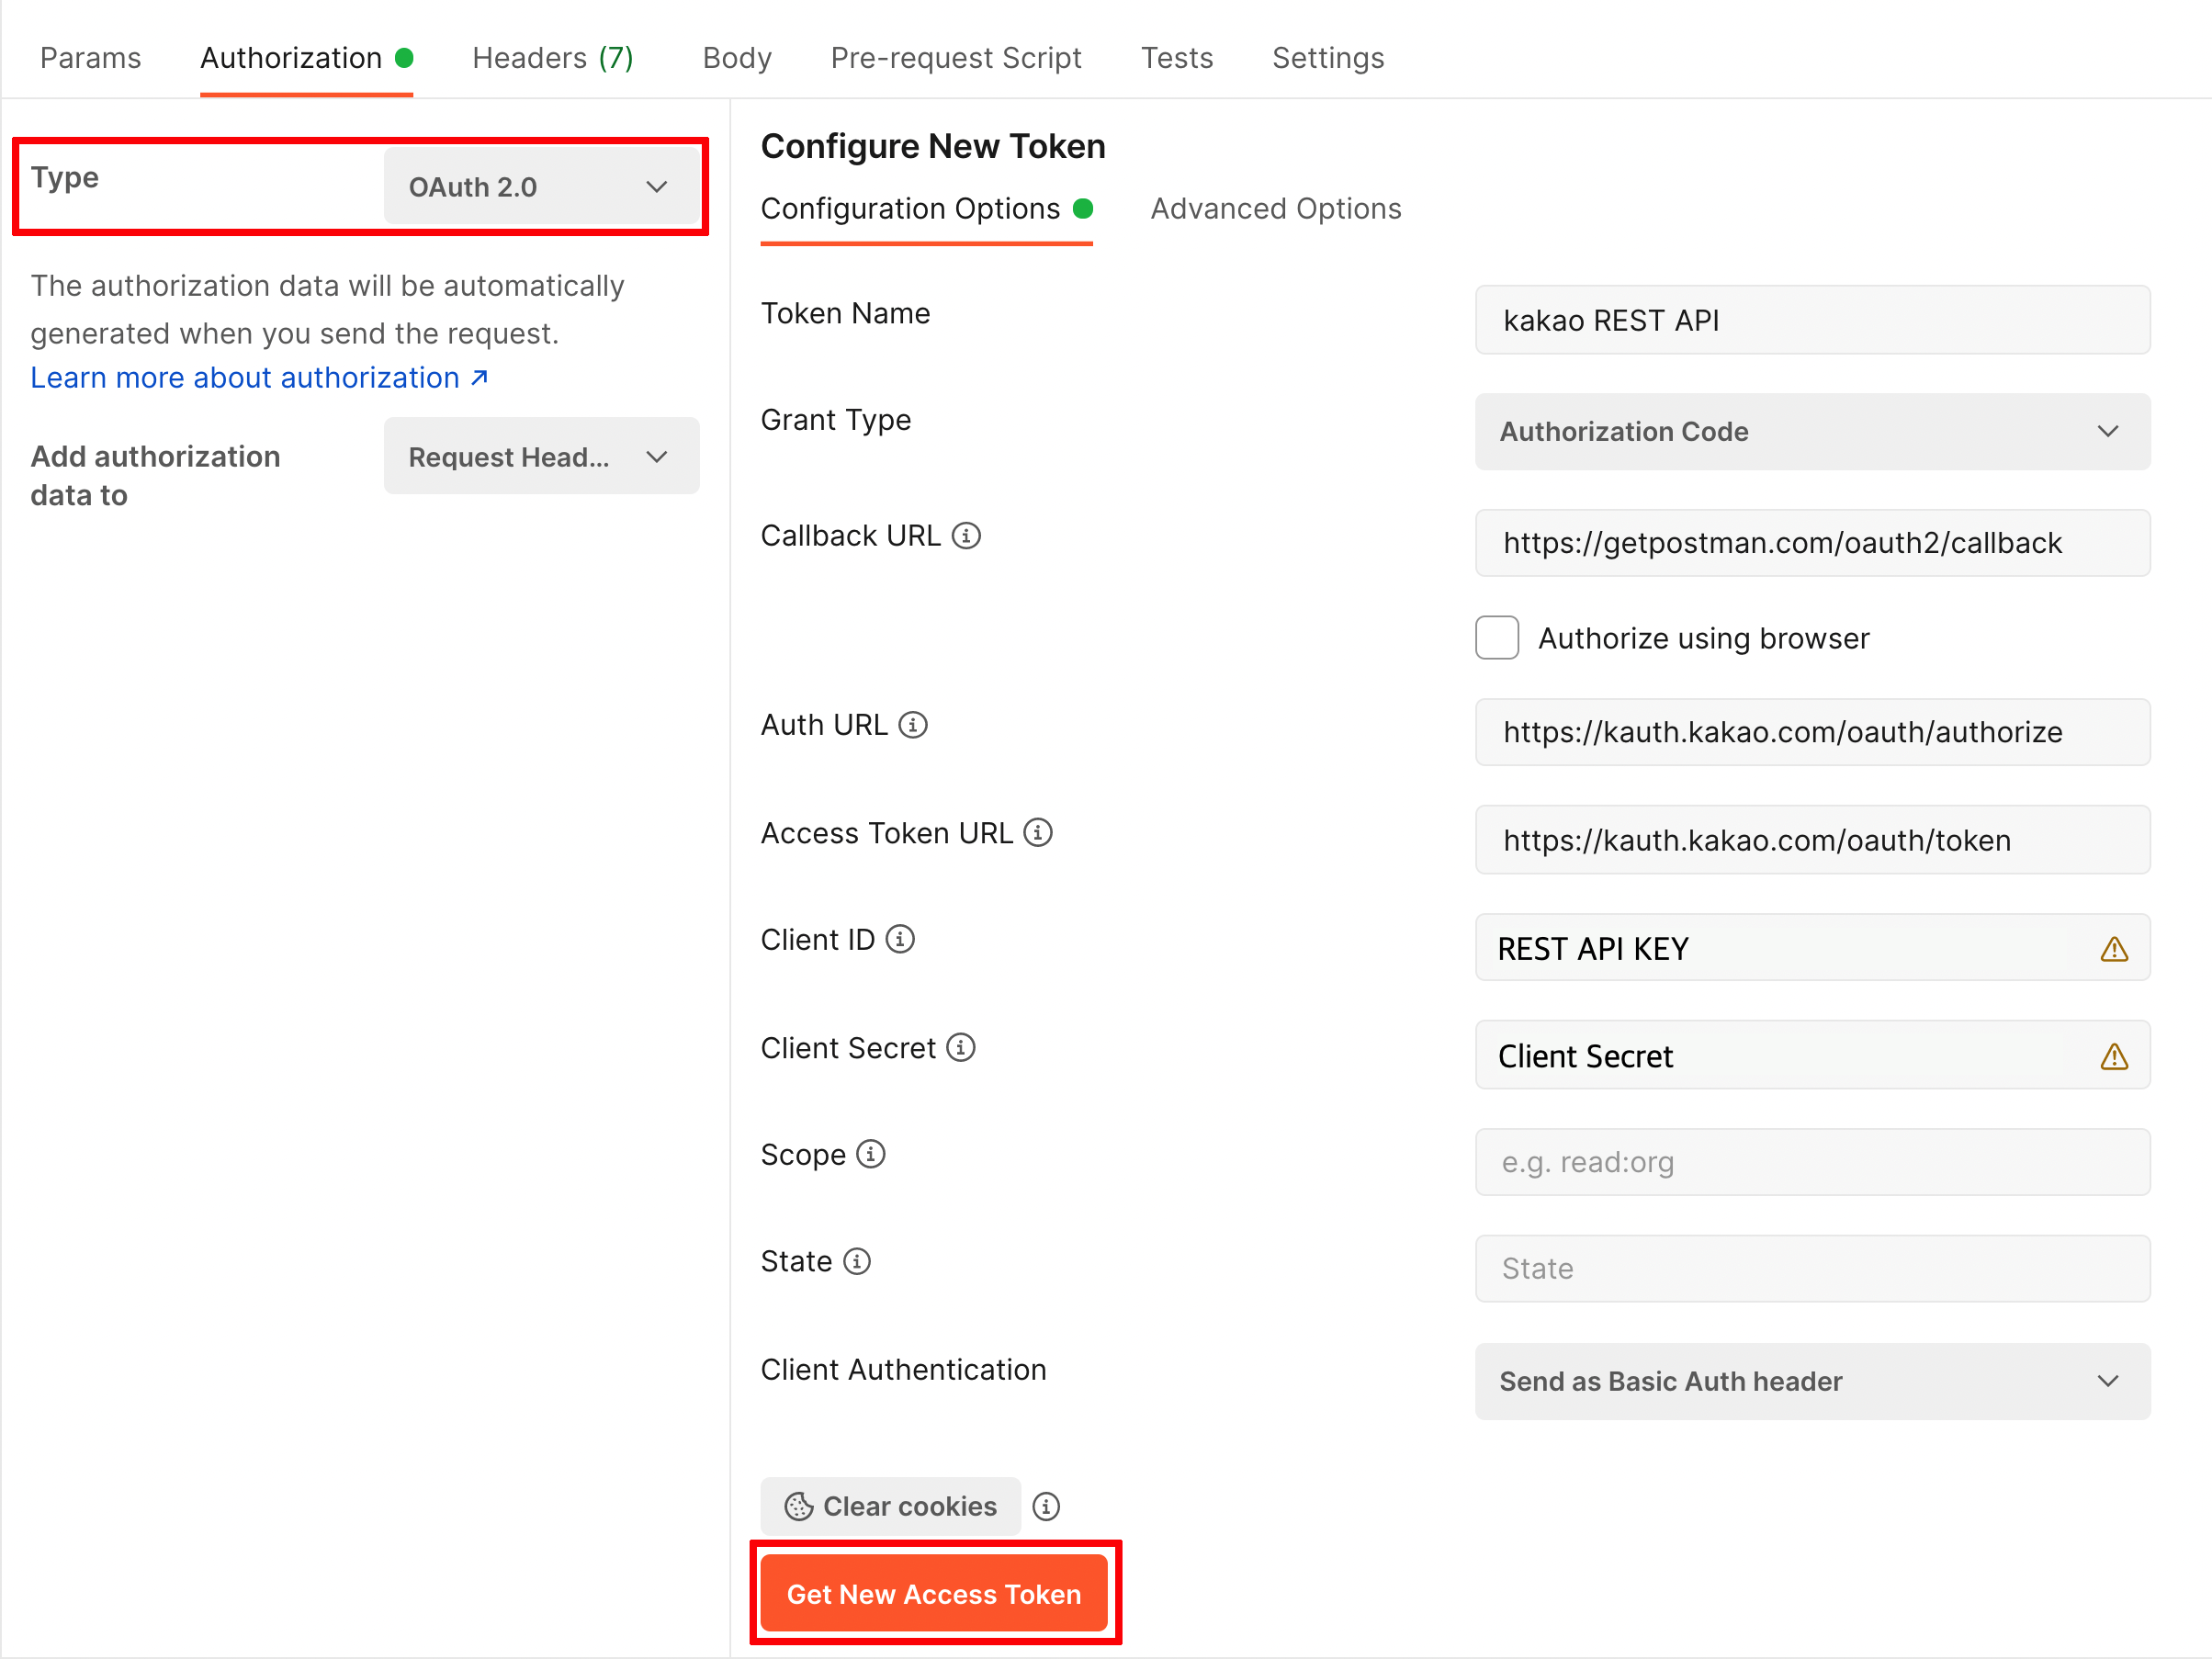2212x1659 pixels.
Task: Switch to the Params tab
Action: (x=90, y=58)
